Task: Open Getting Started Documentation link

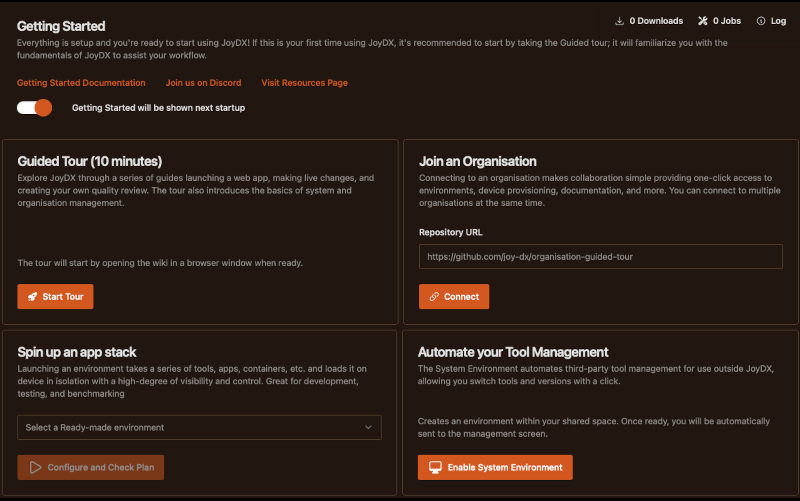Action: click(81, 83)
